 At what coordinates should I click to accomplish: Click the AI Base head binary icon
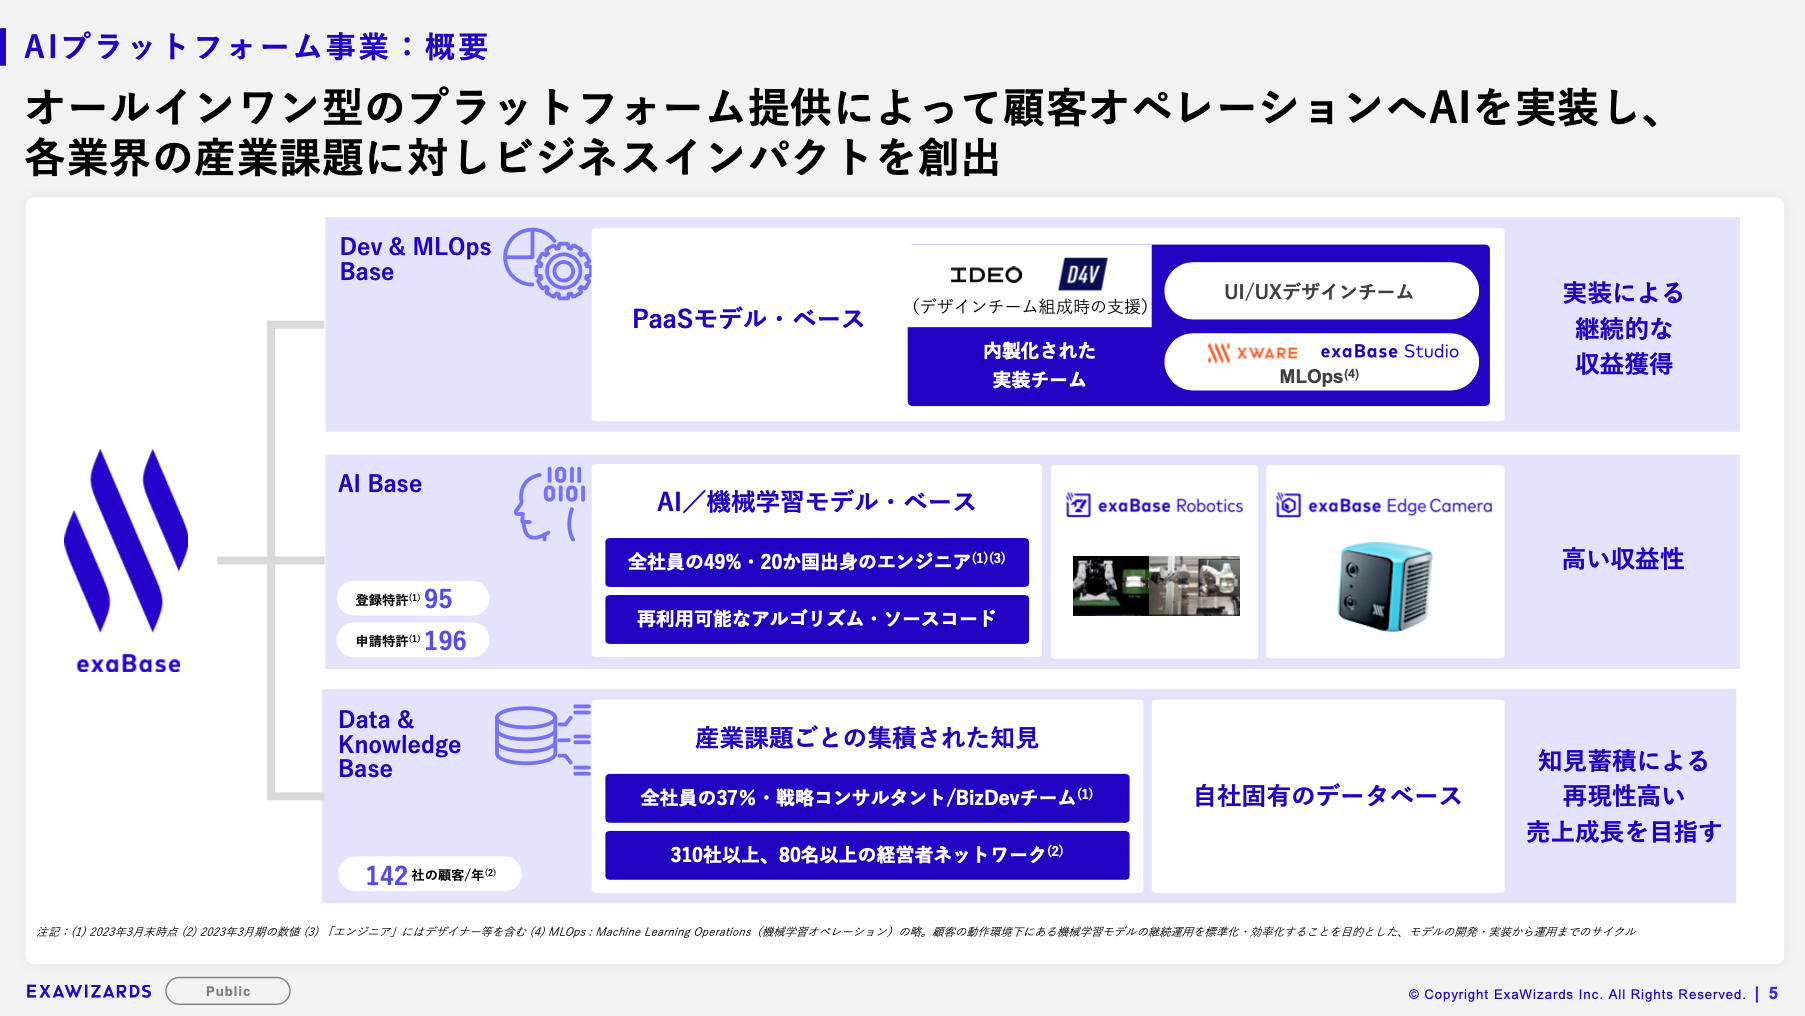coord(550,503)
